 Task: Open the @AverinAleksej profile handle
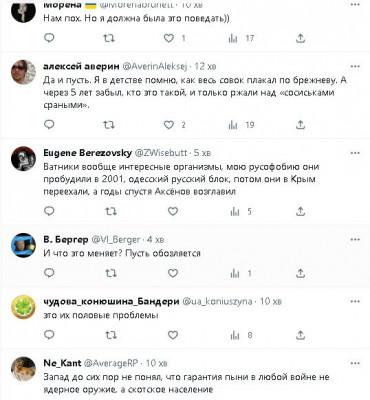pyautogui.click(x=155, y=66)
